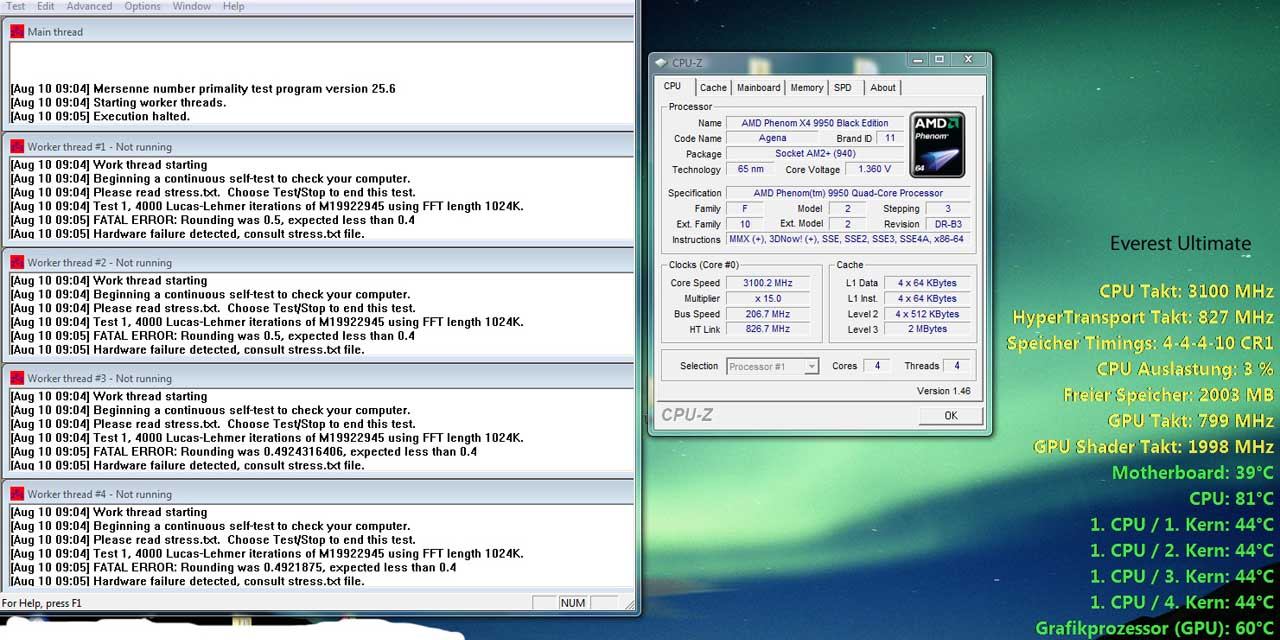Screen dimensions: 1280x640
Task: Click the Freier Speicher: 2003 MB readout
Action: point(1169,395)
